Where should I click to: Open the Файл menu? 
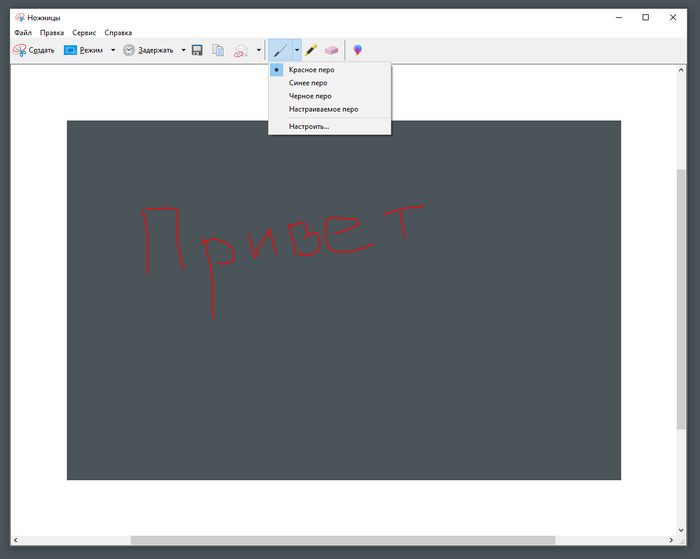point(23,33)
